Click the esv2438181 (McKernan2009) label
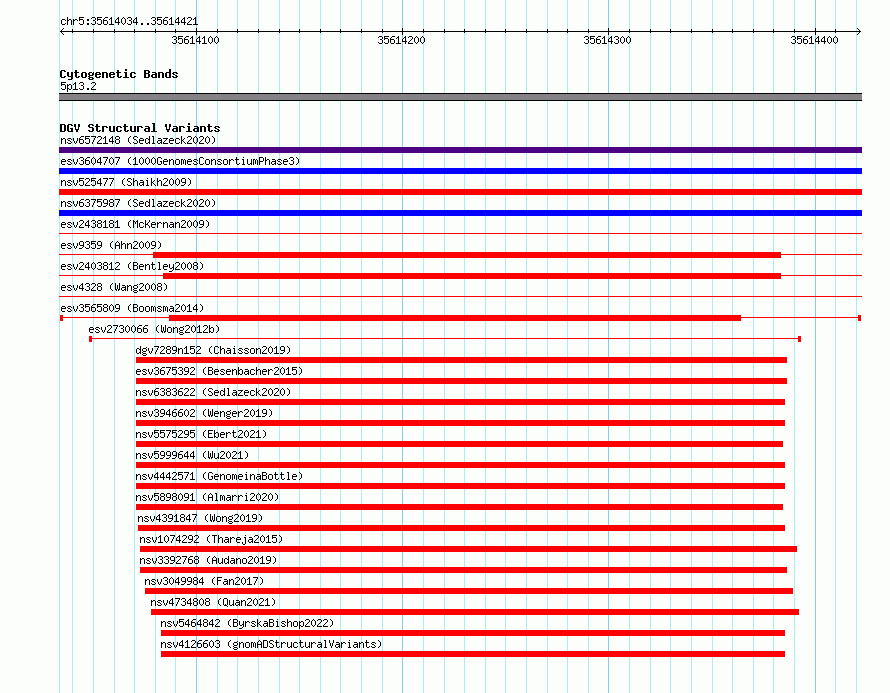 135,224
